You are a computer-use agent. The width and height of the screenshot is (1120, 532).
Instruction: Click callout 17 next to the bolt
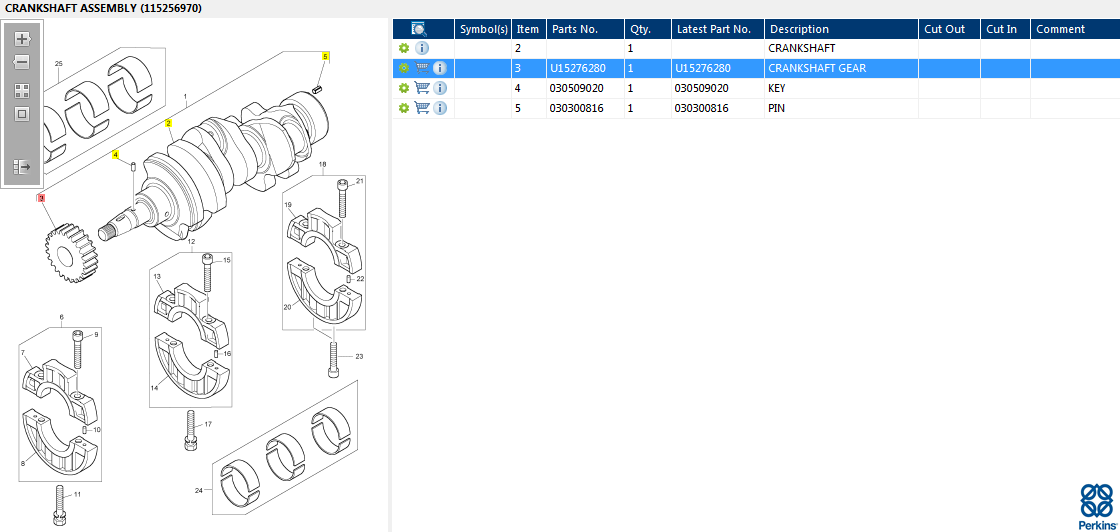coord(208,424)
